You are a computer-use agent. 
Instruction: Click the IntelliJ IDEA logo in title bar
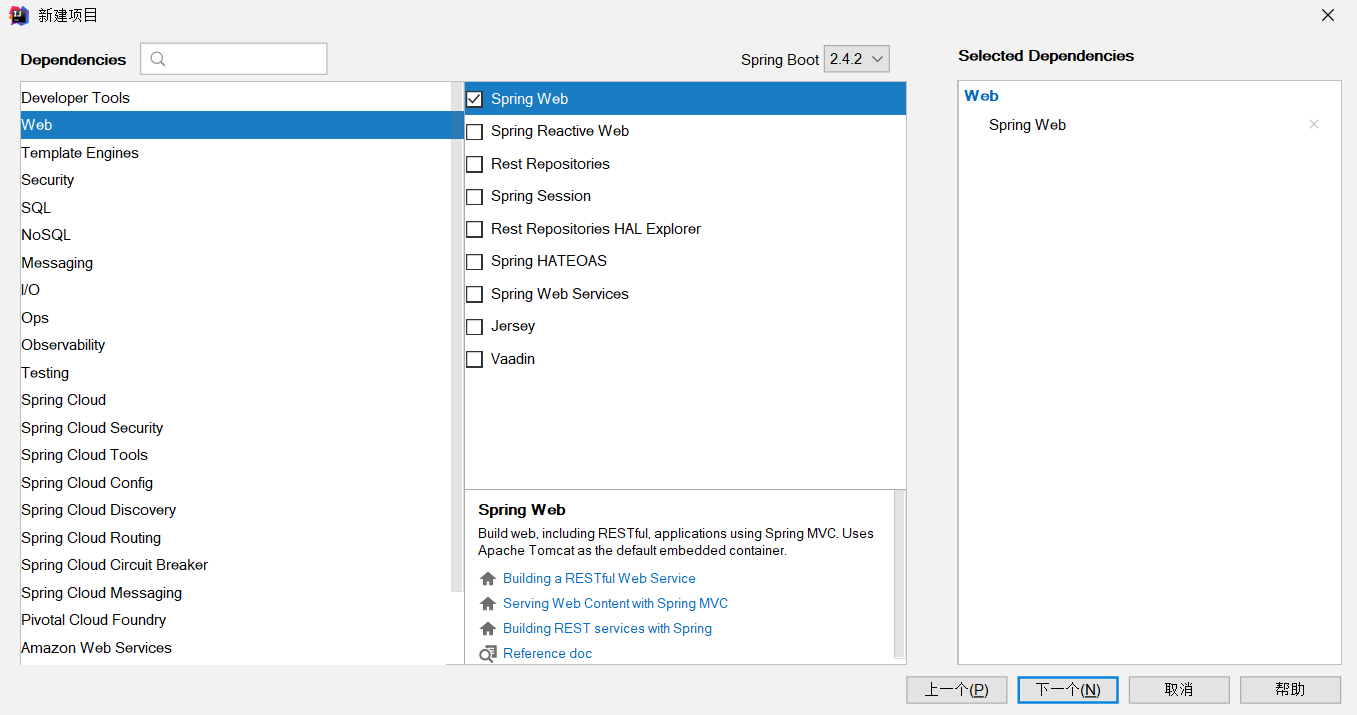pos(18,15)
